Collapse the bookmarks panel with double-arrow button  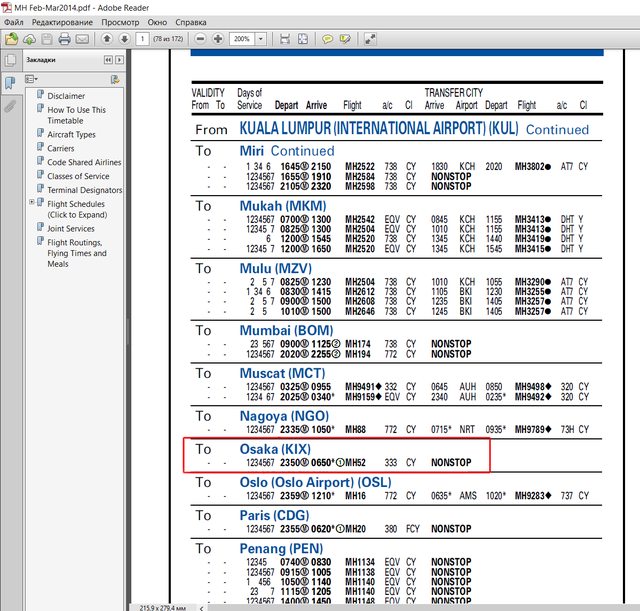tap(108, 60)
